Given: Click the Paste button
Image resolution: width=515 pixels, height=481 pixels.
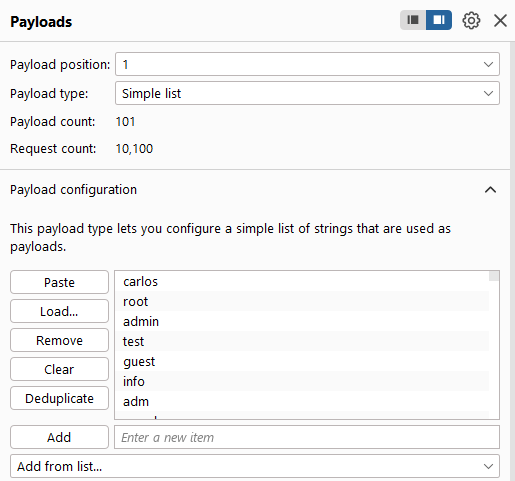Looking at the screenshot, I should point(59,282).
